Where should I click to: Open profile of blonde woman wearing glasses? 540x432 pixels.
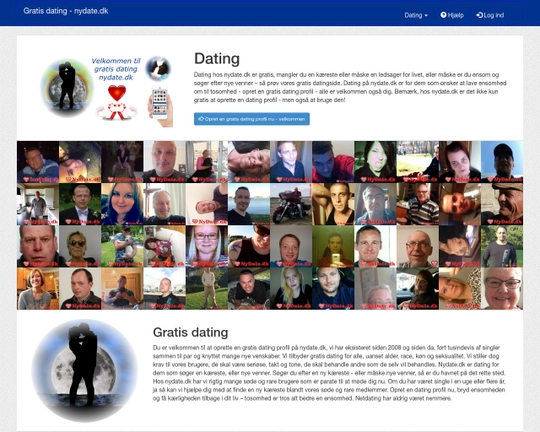pos(207,246)
